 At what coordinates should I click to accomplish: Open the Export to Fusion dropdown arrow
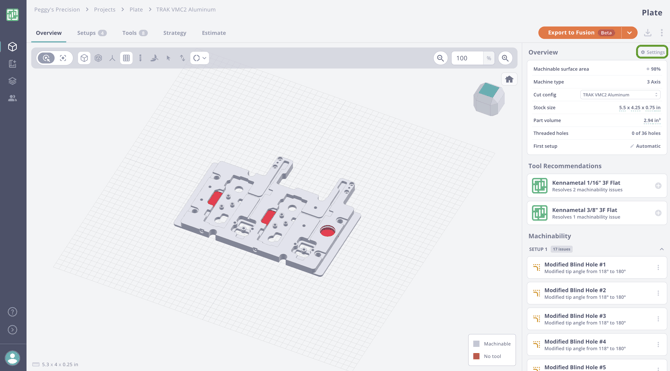pos(629,32)
